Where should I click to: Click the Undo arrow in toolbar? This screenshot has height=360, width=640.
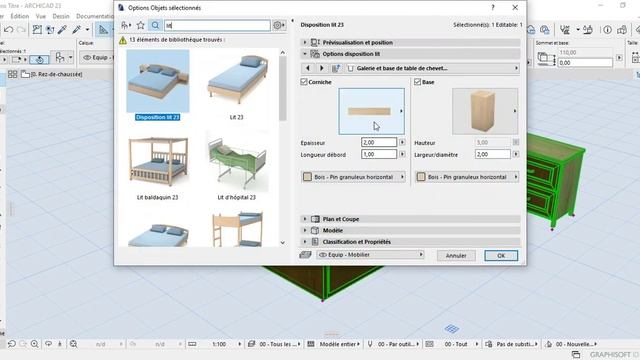tap(9, 30)
